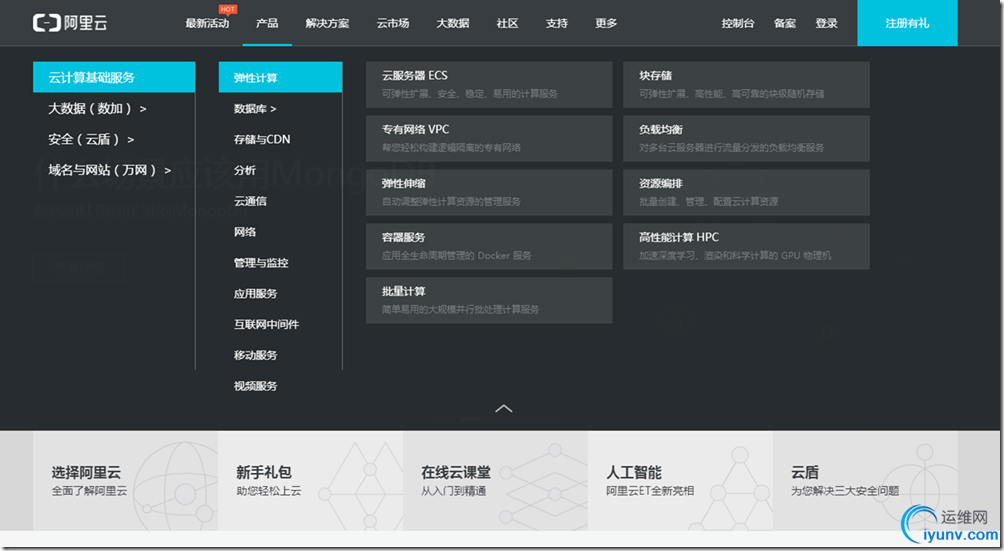
Task: Open the 块存储 product card
Action: (746, 84)
